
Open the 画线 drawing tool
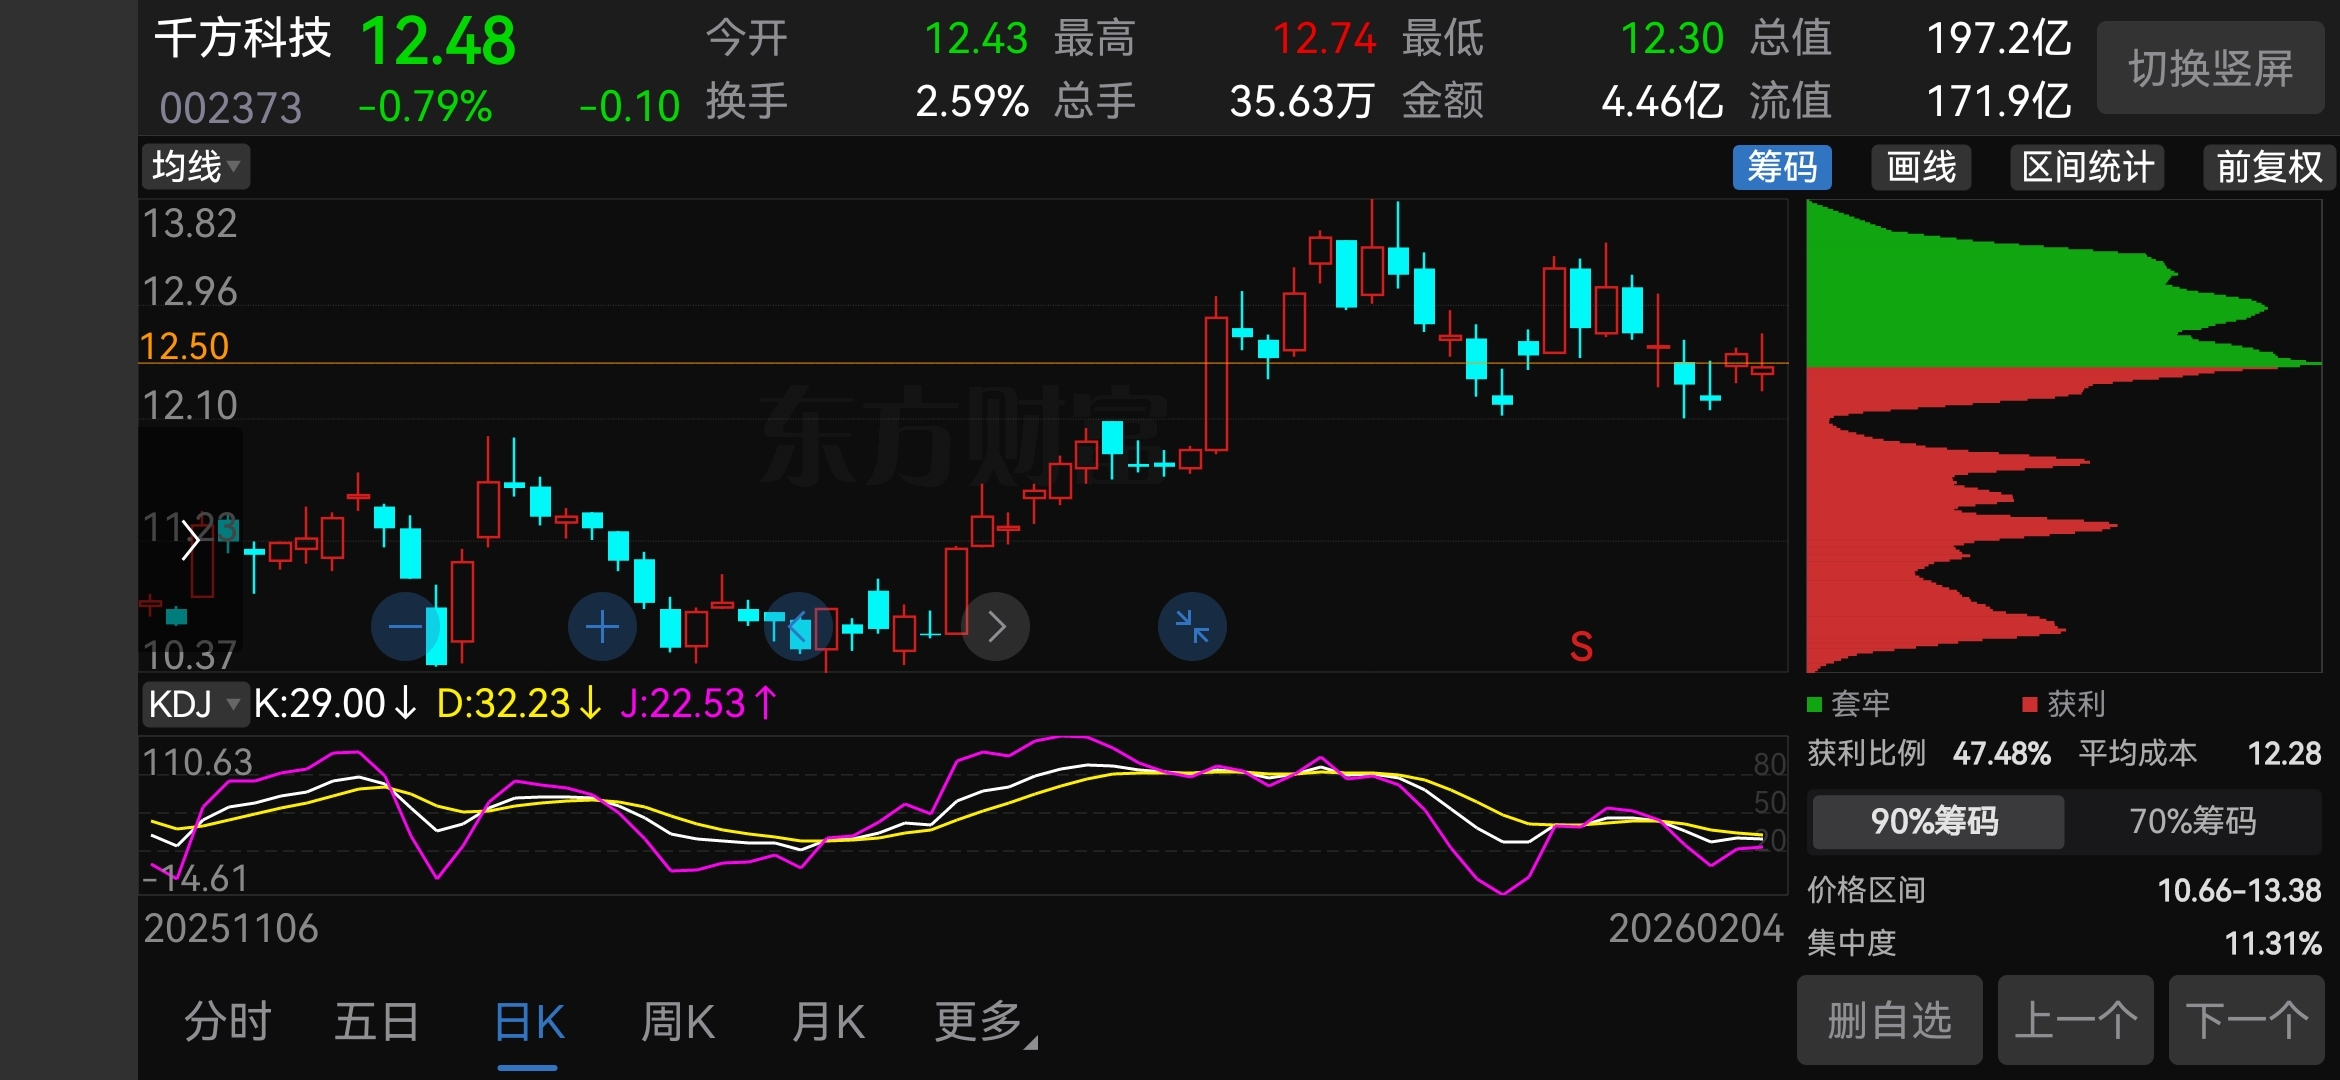1921,167
